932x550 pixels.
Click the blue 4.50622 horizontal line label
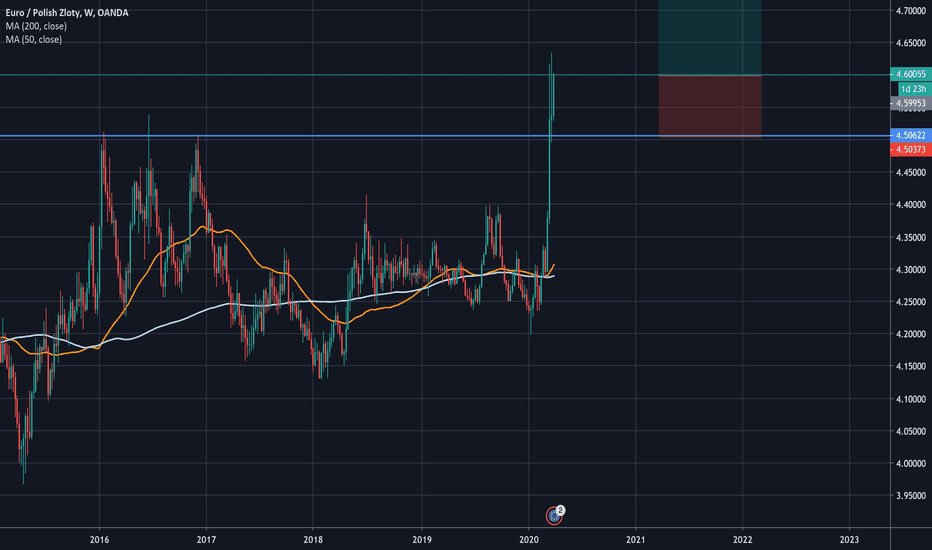point(911,136)
